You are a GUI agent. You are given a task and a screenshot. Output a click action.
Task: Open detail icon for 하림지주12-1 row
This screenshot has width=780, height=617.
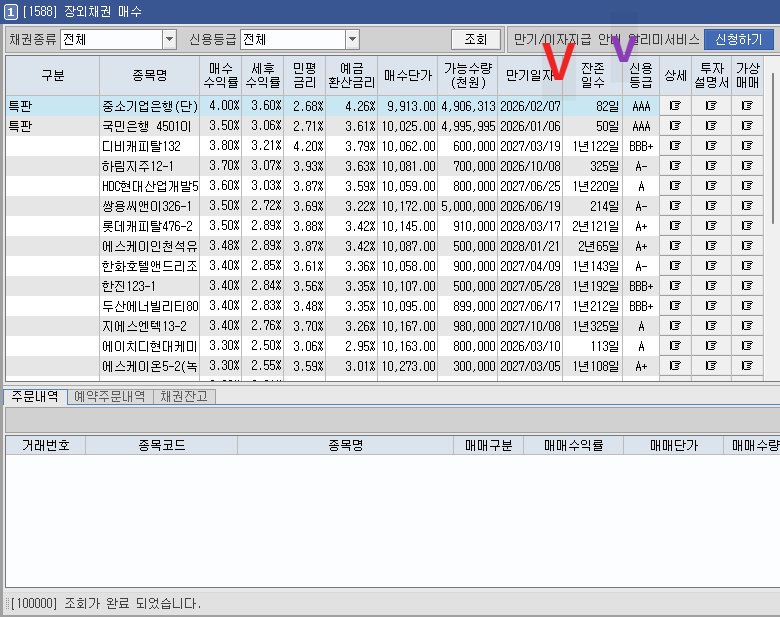point(675,166)
